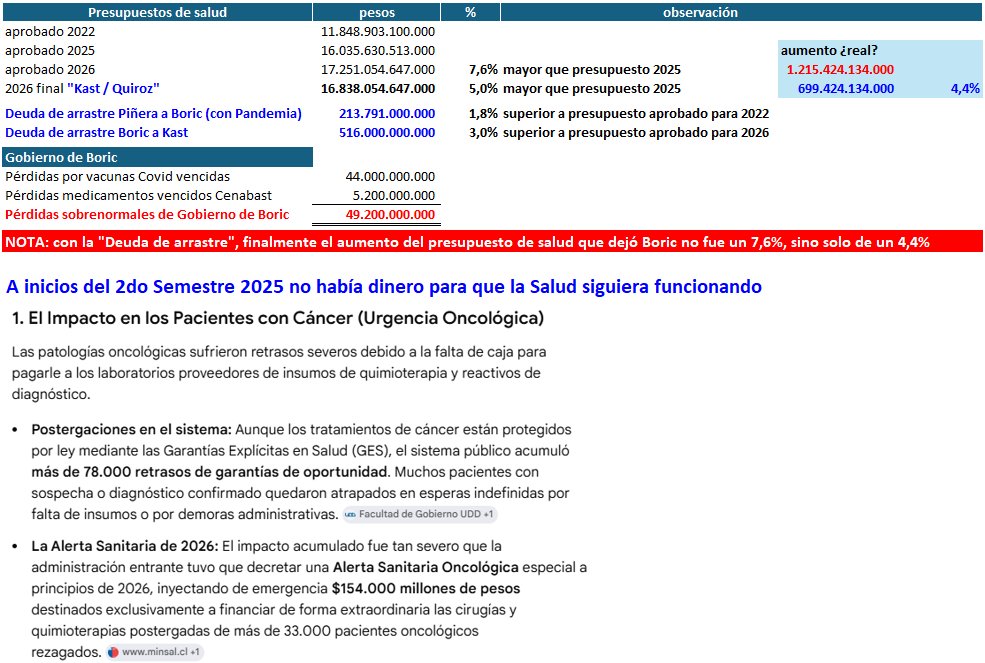Viewport: 985px width, 663px height.
Task: Select the value 516.000.000.000
Action: click(387, 132)
